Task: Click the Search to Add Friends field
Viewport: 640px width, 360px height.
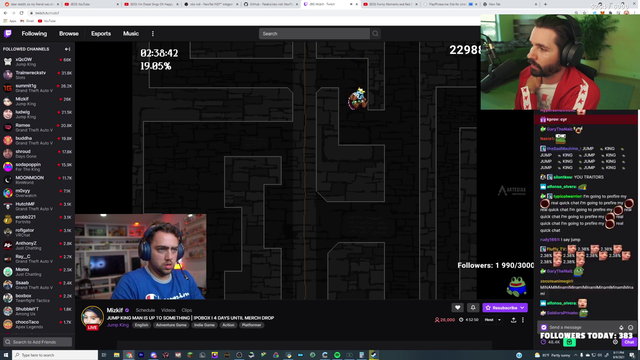Action: pos(38,342)
